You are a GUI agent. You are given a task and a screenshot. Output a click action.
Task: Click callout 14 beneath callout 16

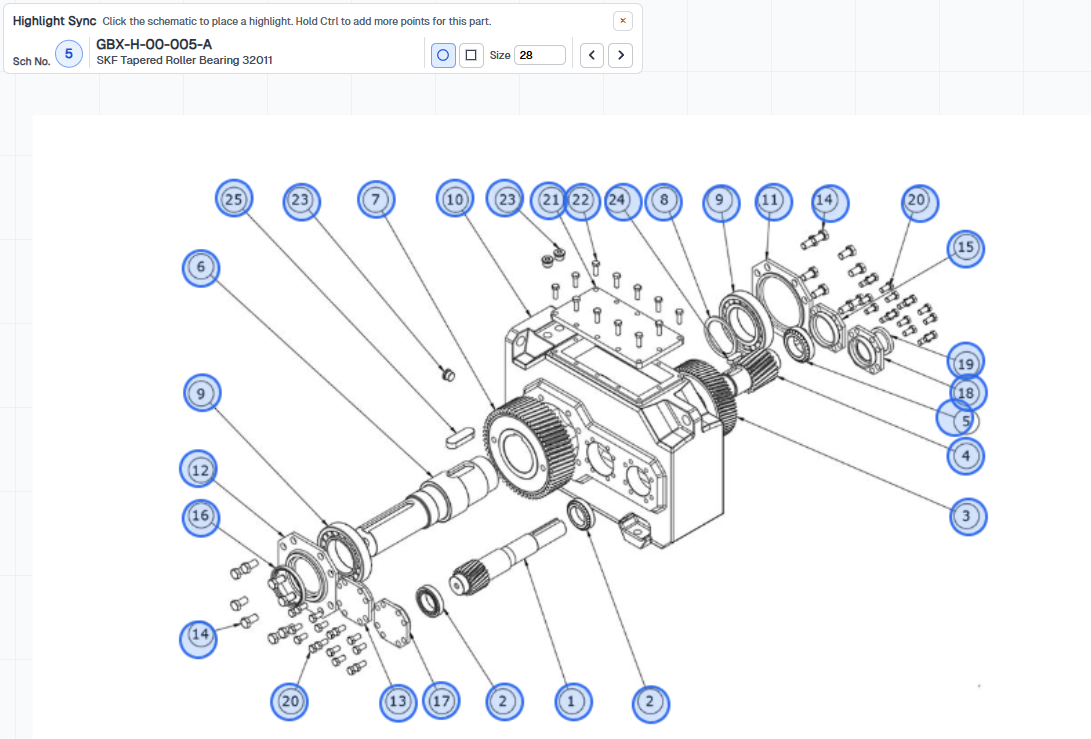pyautogui.click(x=198, y=639)
